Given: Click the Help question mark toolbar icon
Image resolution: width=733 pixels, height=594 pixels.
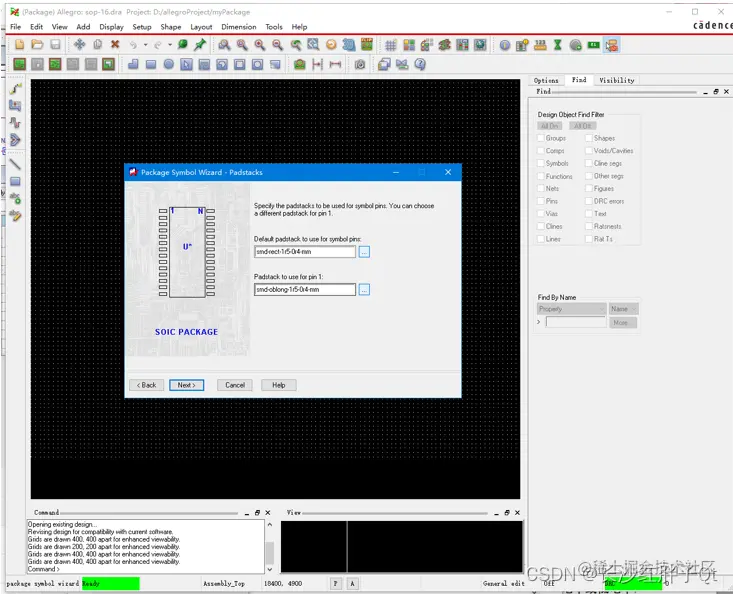Looking at the screenshot, I should coord(420,64).
